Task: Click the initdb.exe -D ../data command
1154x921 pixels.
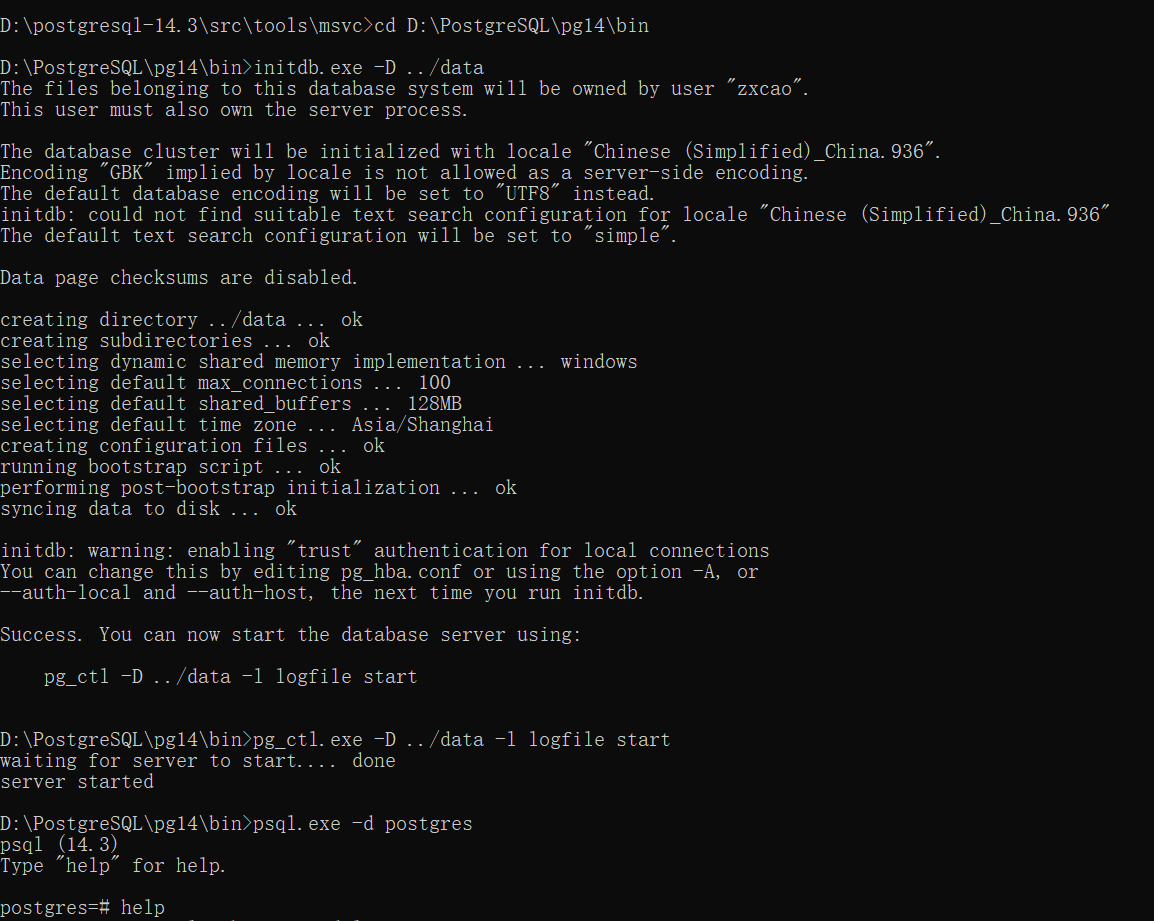Action: click(x=369, y=68)
